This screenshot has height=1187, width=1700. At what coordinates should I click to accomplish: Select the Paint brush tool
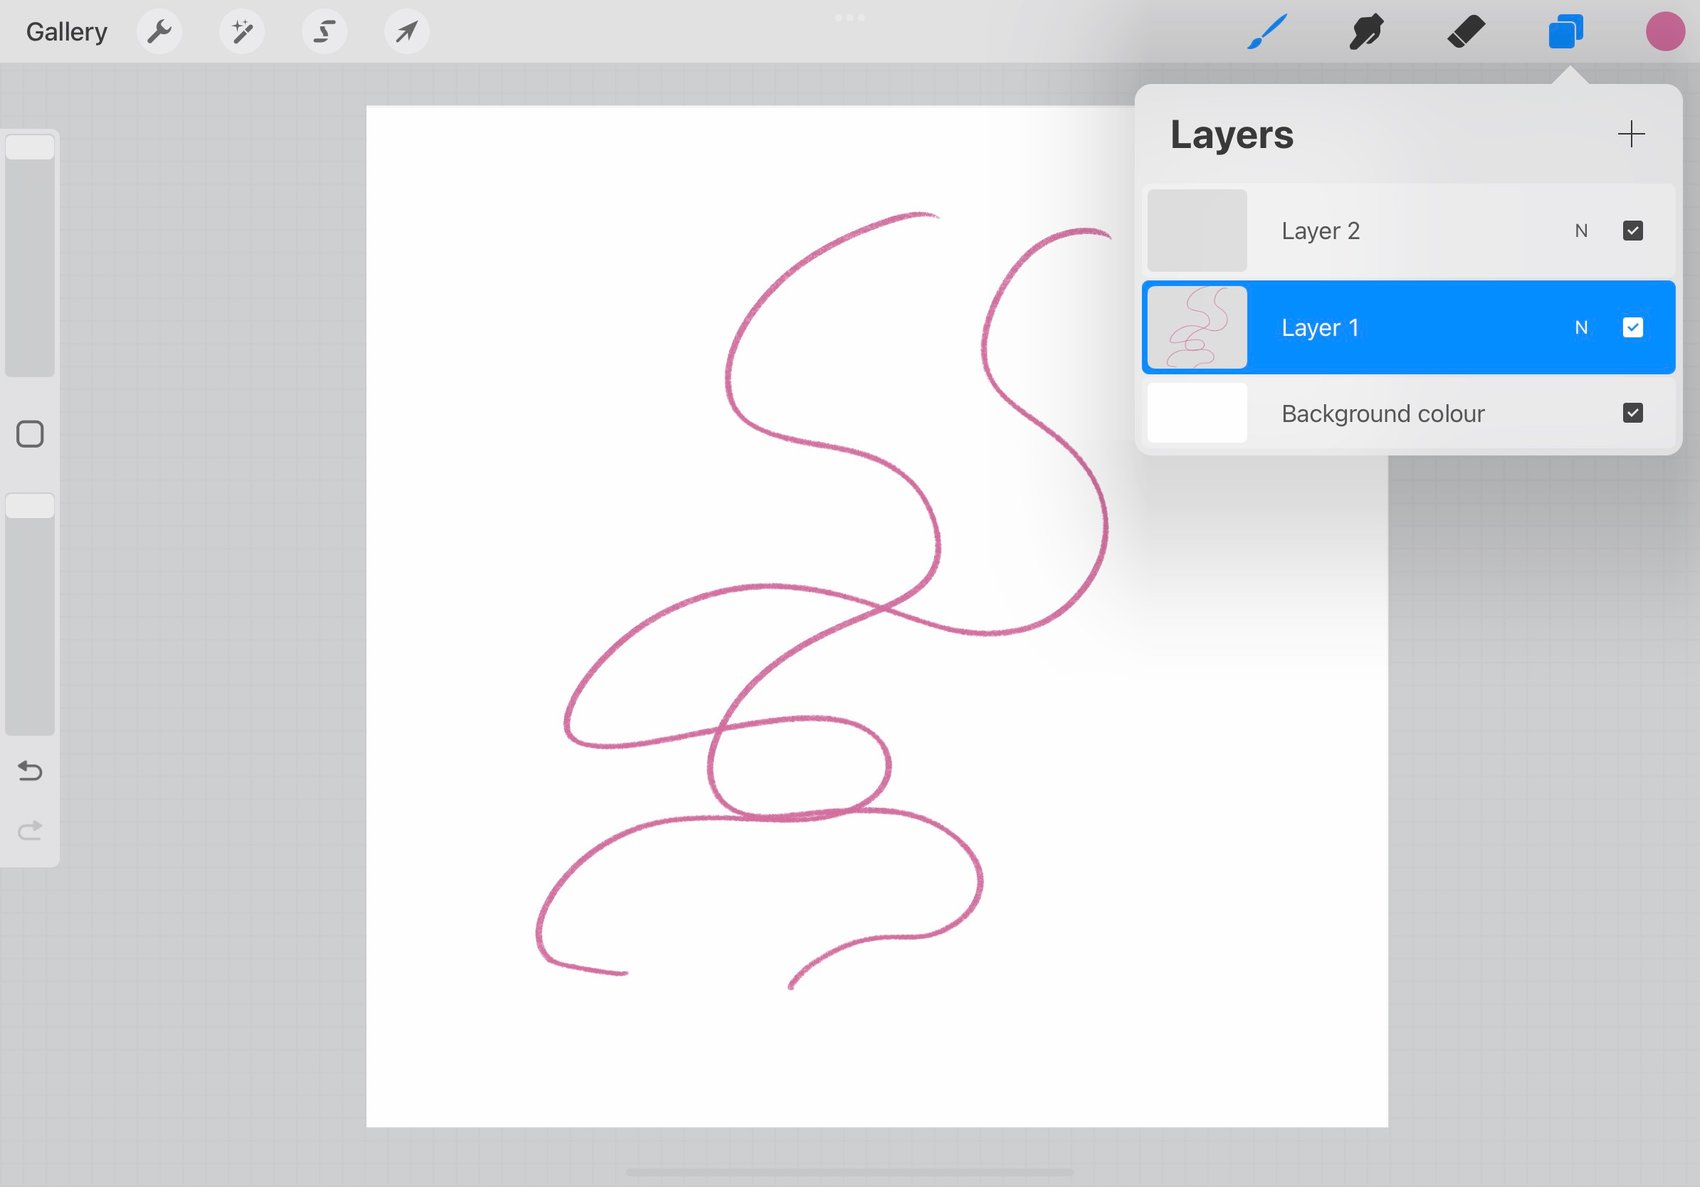[1267, 32]
